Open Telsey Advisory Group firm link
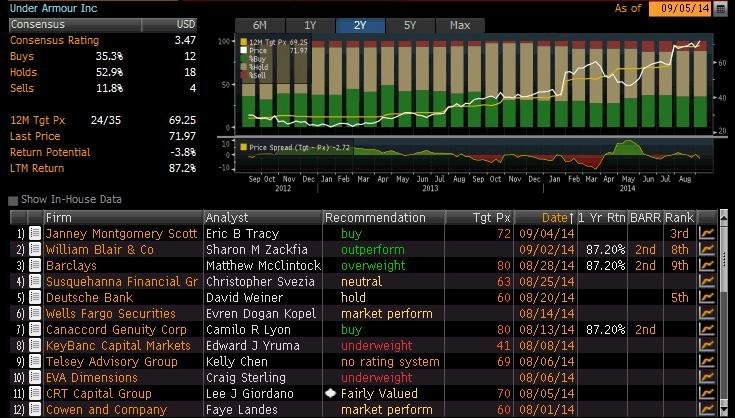This screenshot has height=418, width=735. (x=112, y=362)
